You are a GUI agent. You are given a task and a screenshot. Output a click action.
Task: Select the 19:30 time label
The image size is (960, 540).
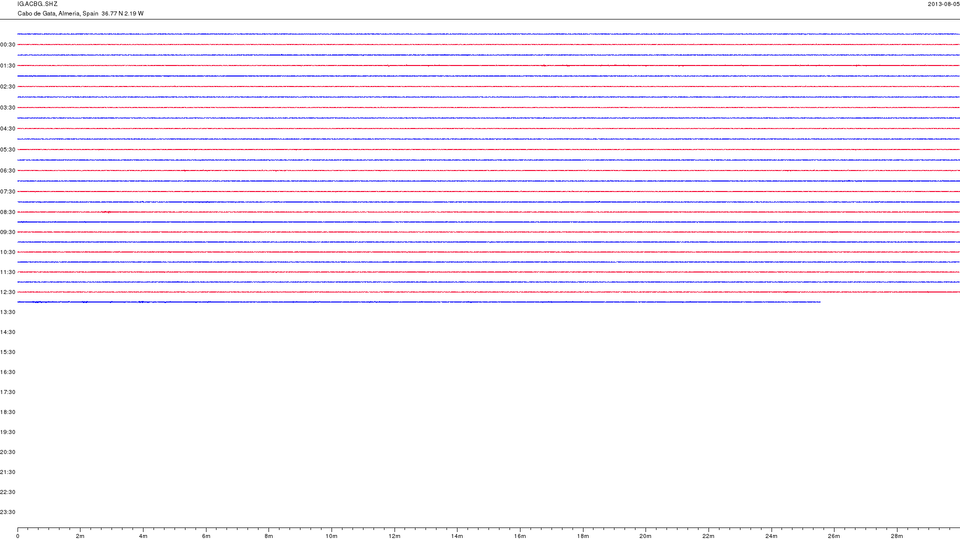(7, 432)
